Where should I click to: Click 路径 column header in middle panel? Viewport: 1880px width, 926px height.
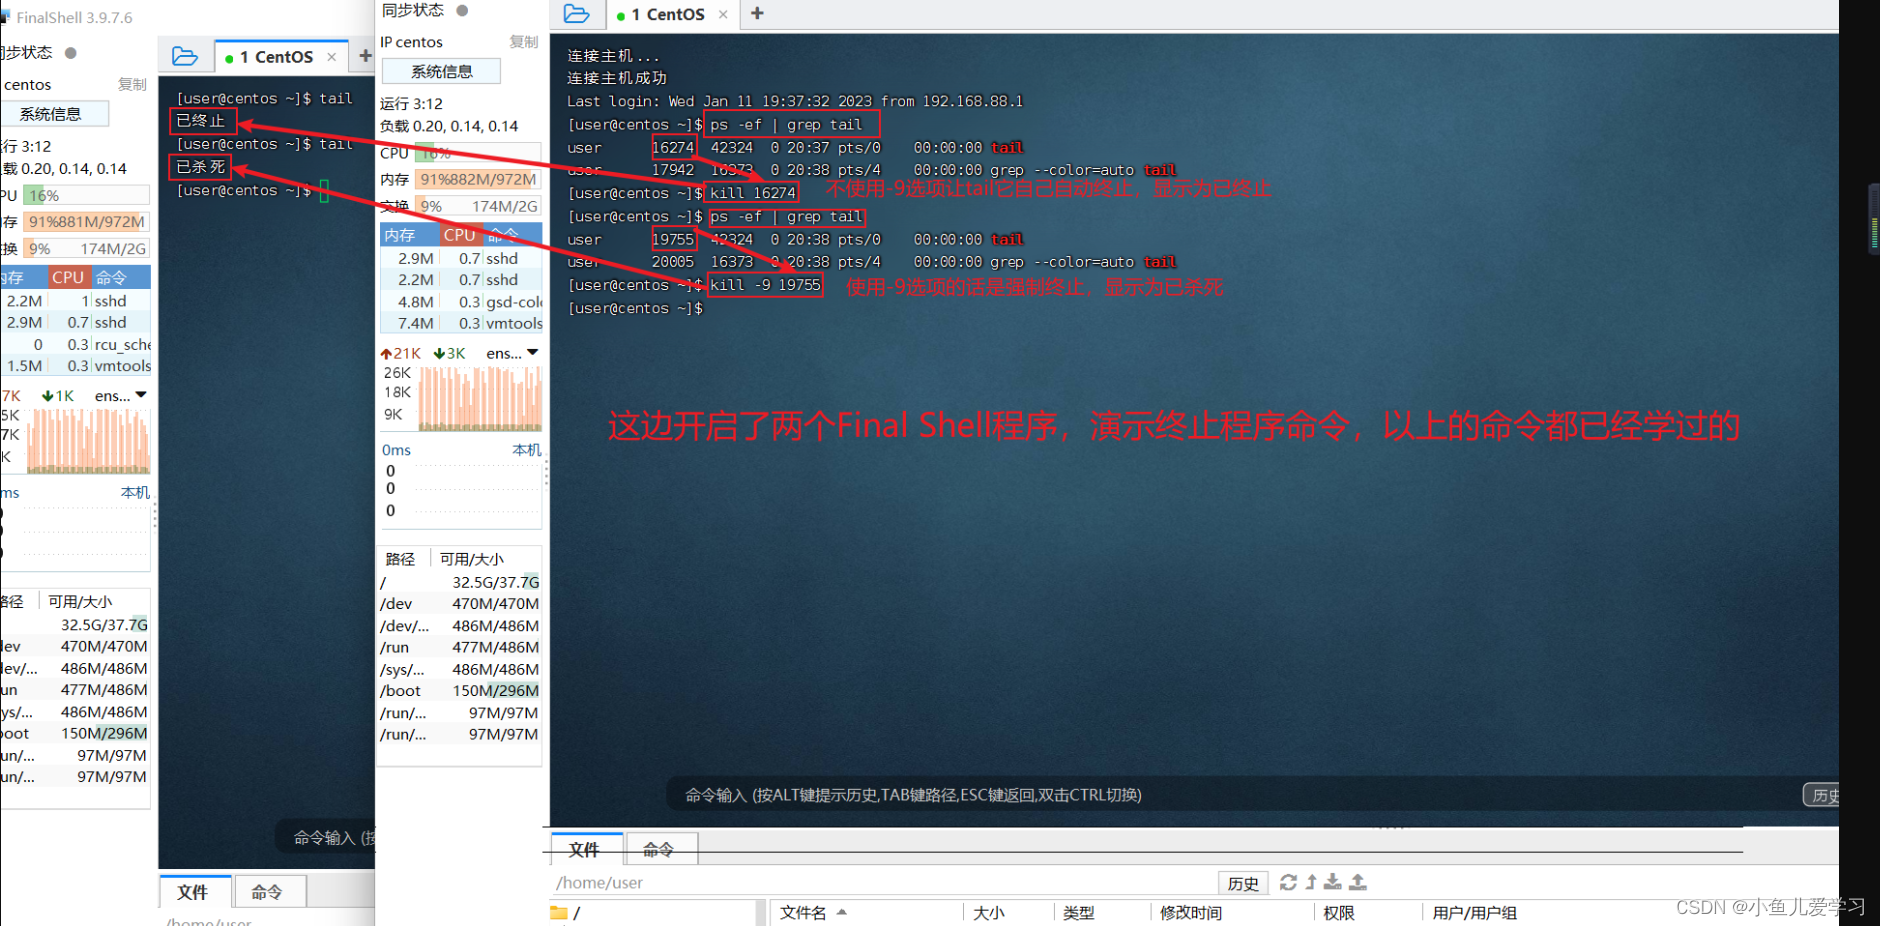[402, 559]
